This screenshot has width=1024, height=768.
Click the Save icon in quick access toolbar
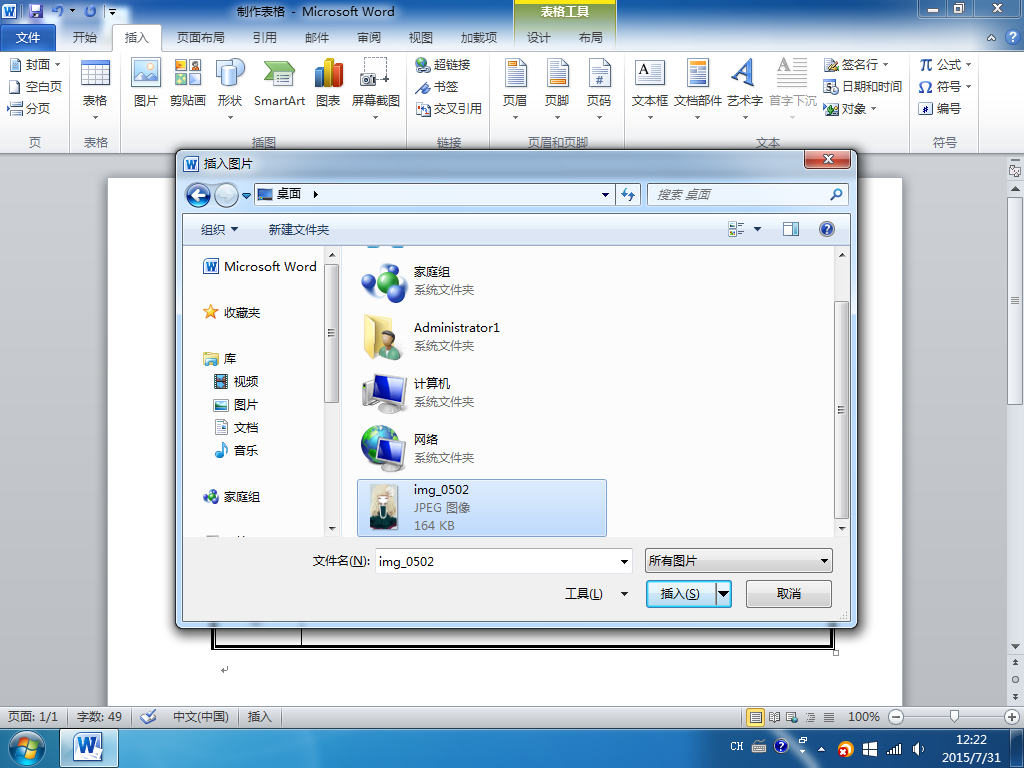[x=35, y=11]
